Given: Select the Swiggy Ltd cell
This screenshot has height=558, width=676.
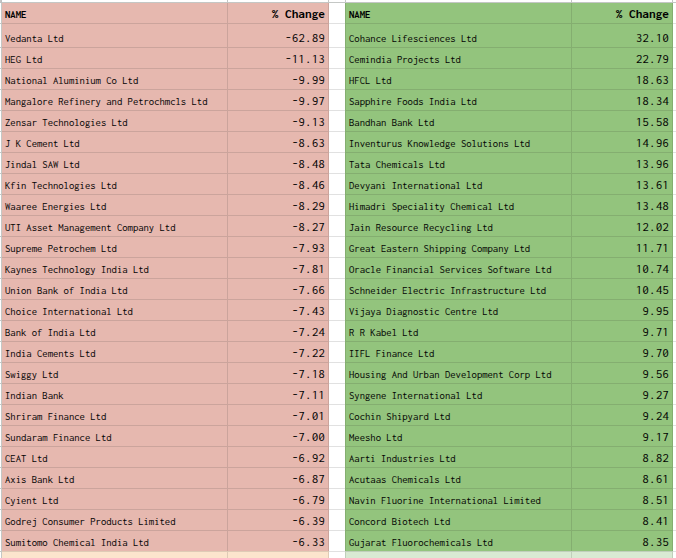Looking at the screenshot, I should (x=114, y=374).
